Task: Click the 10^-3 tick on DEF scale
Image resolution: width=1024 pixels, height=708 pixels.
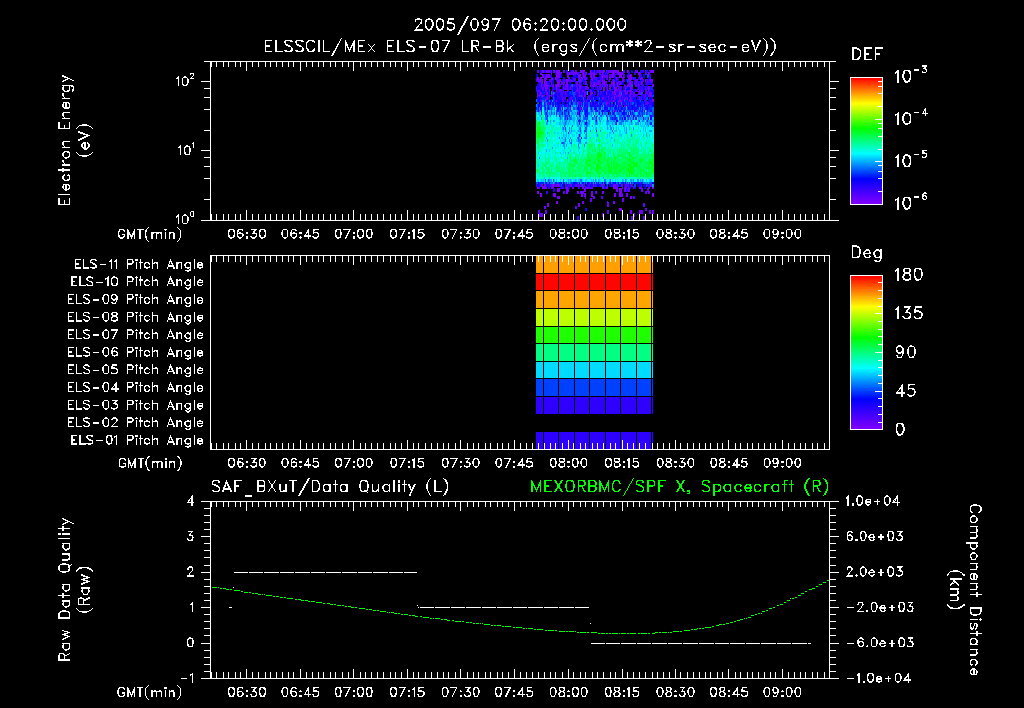Action: (910, 76)
